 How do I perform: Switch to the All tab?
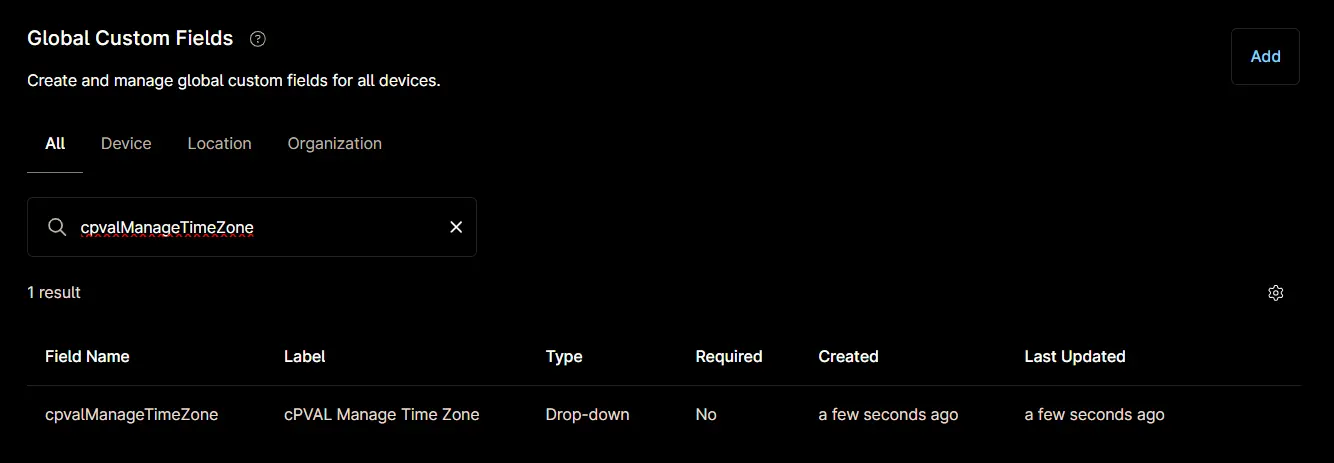tap(55, 143)
